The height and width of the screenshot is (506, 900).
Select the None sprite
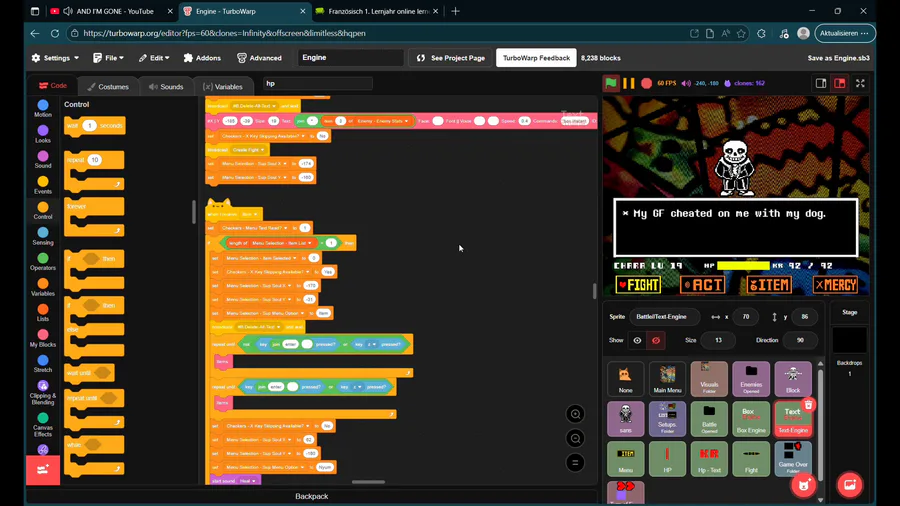pyautogui.click(x=626, y=379)
